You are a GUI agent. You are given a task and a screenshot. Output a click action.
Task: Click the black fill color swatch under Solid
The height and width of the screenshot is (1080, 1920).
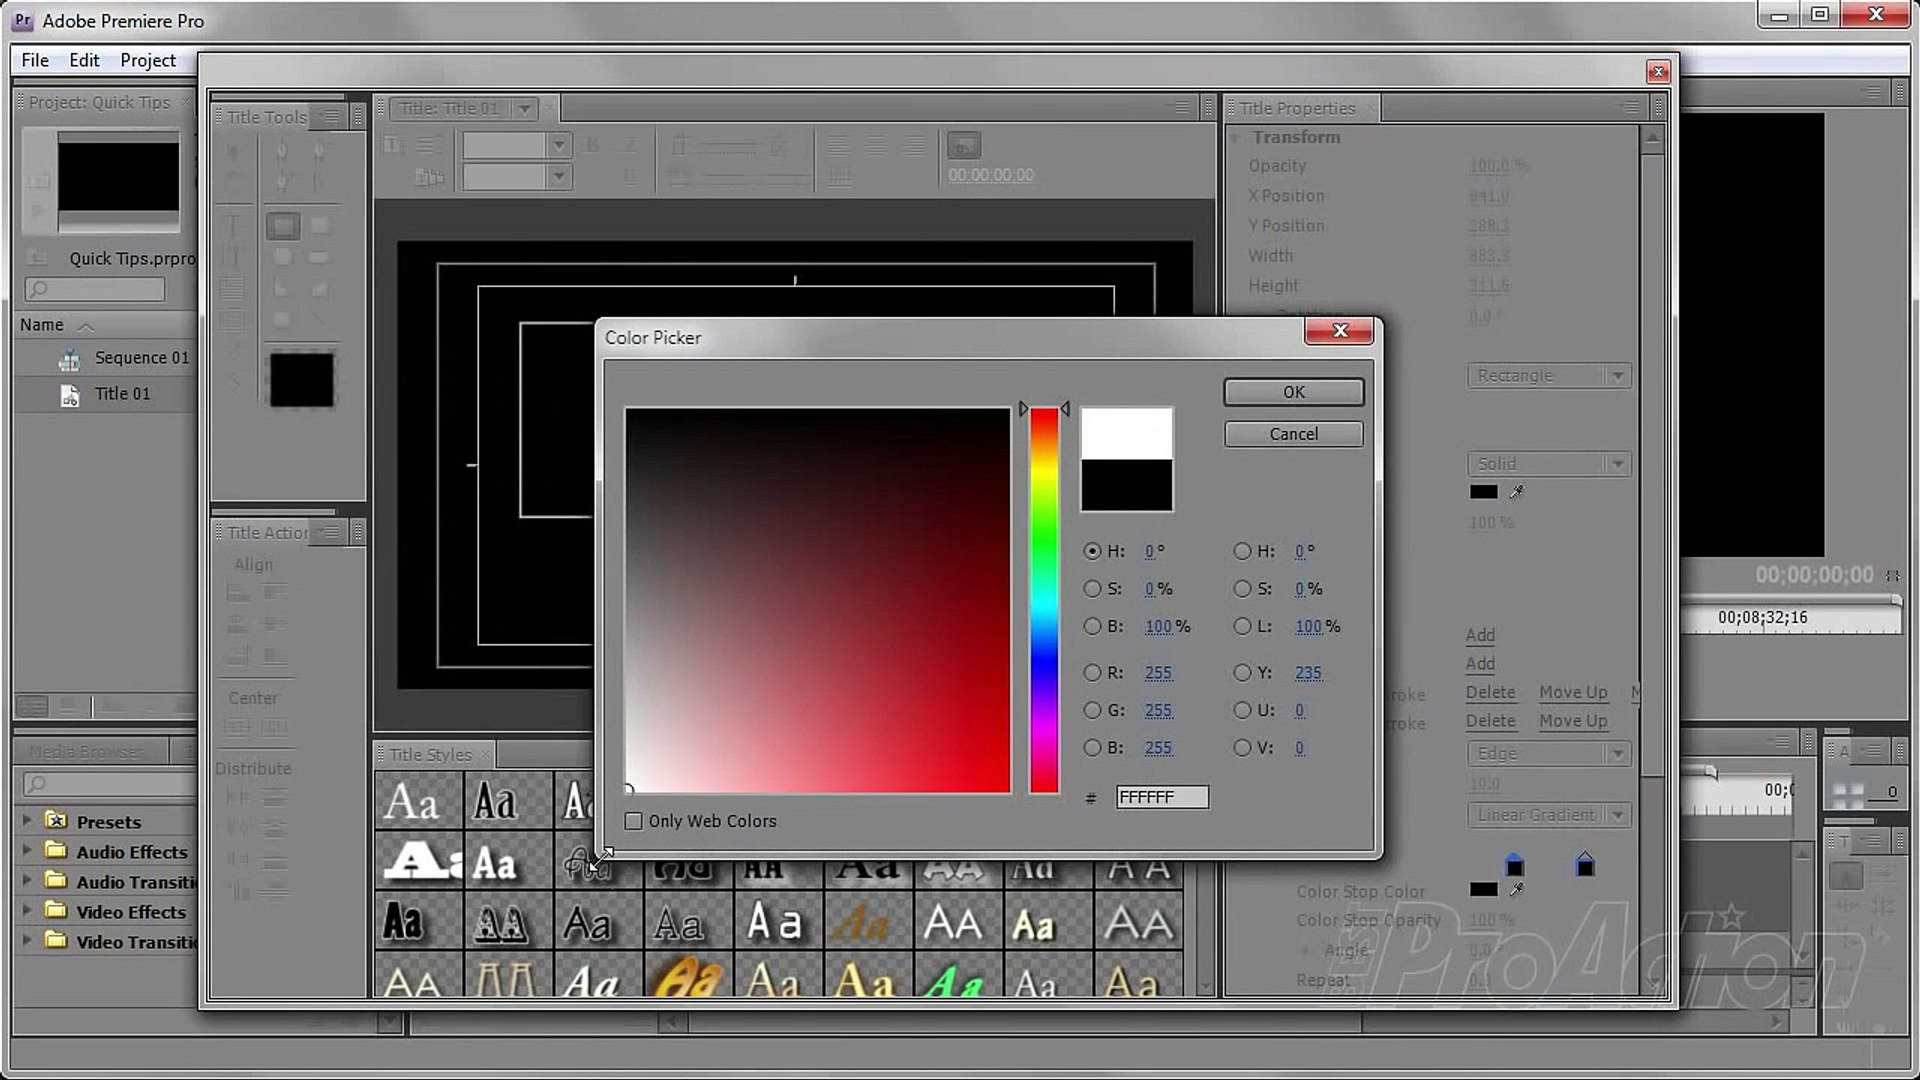pyautogui.click(x=1483, y=492)
